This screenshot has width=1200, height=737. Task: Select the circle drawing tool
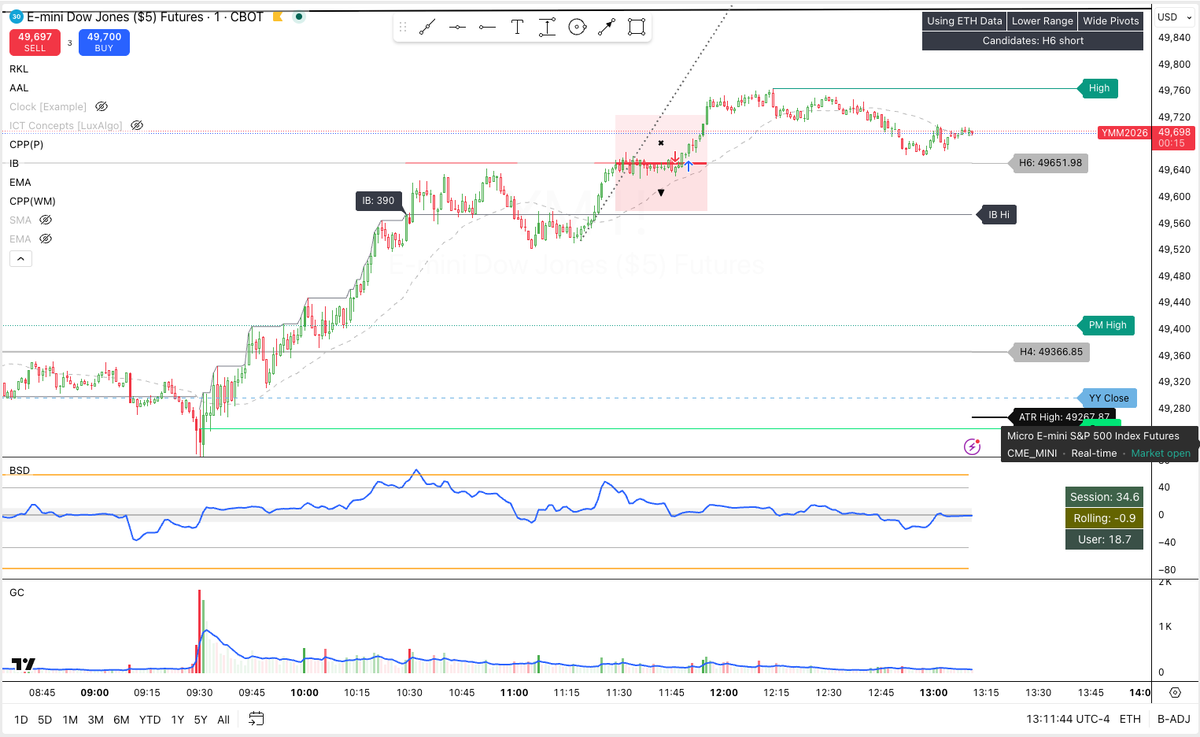point(577,28)
